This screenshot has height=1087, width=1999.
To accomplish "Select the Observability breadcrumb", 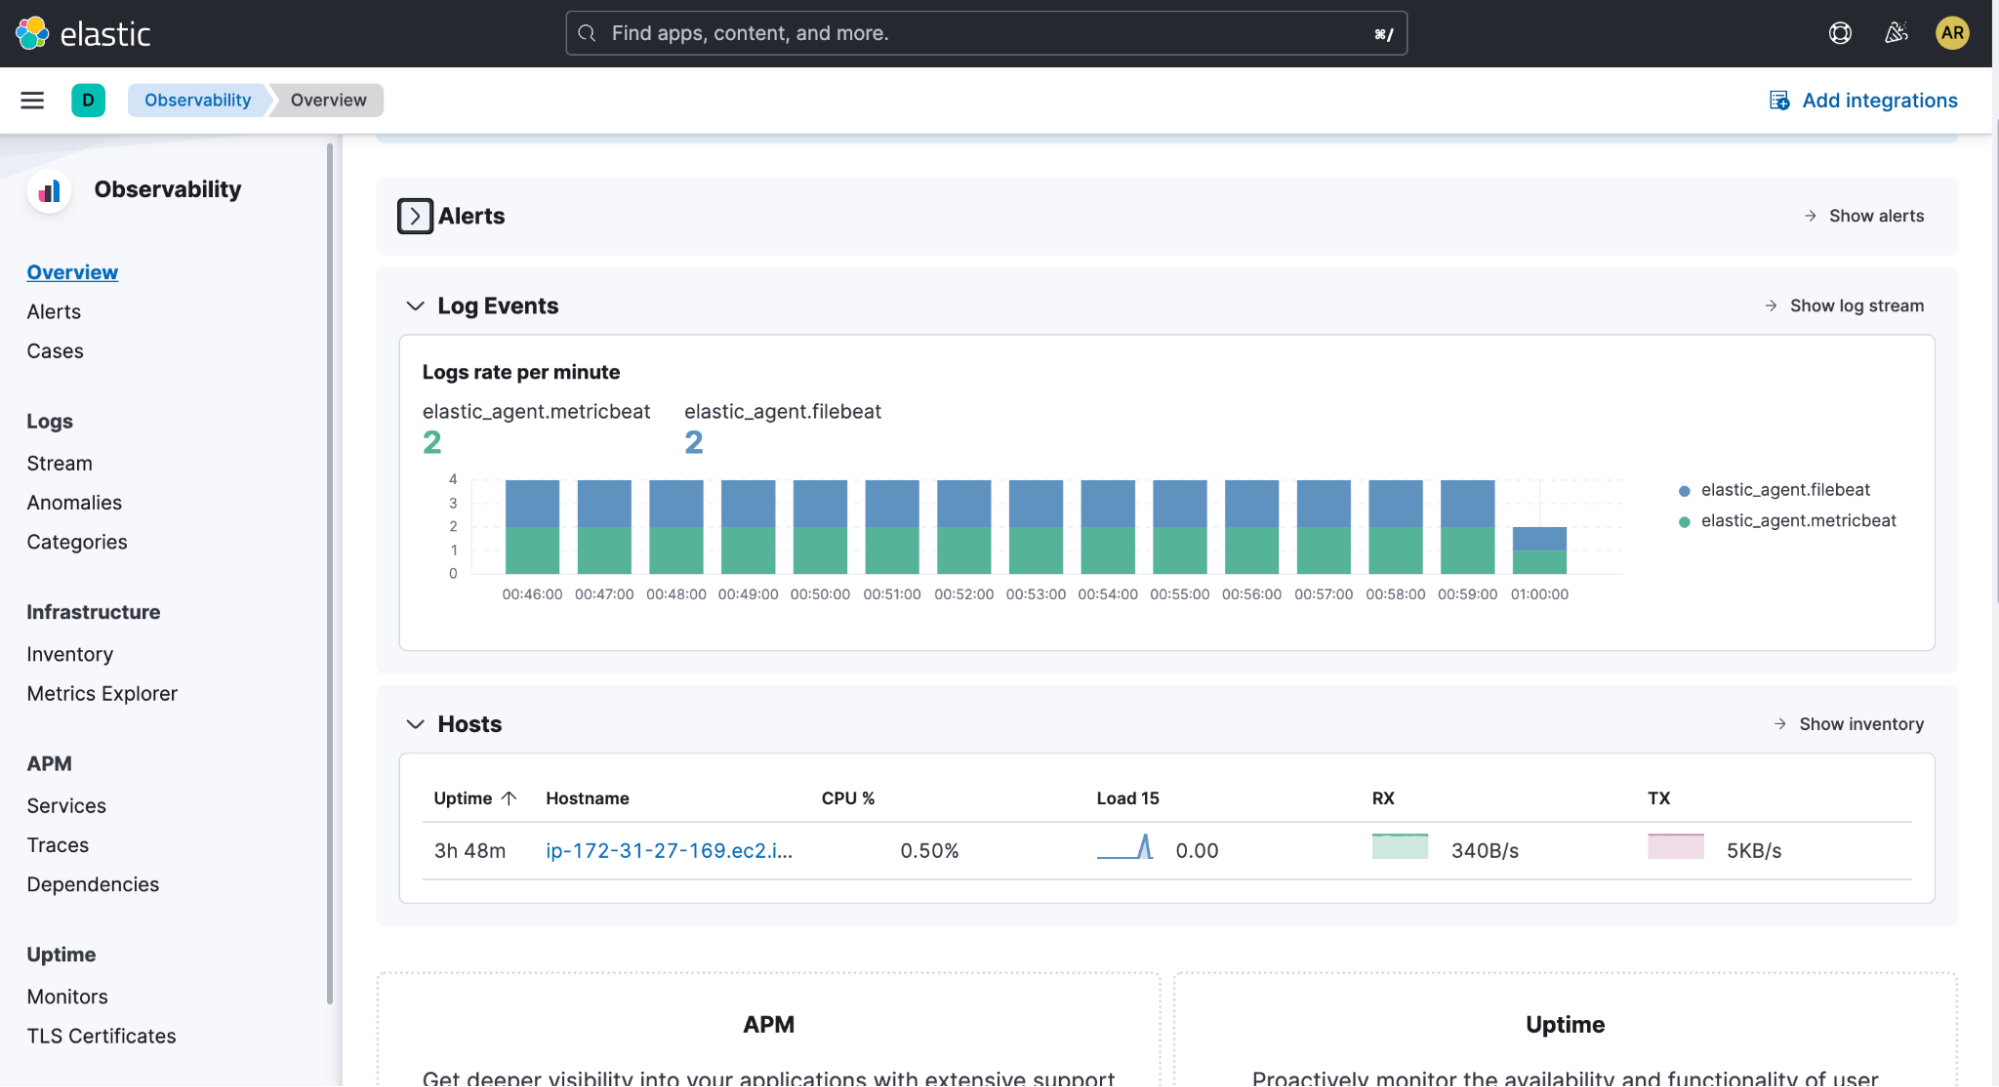I will pyautogui.click(x=197, y=100).
